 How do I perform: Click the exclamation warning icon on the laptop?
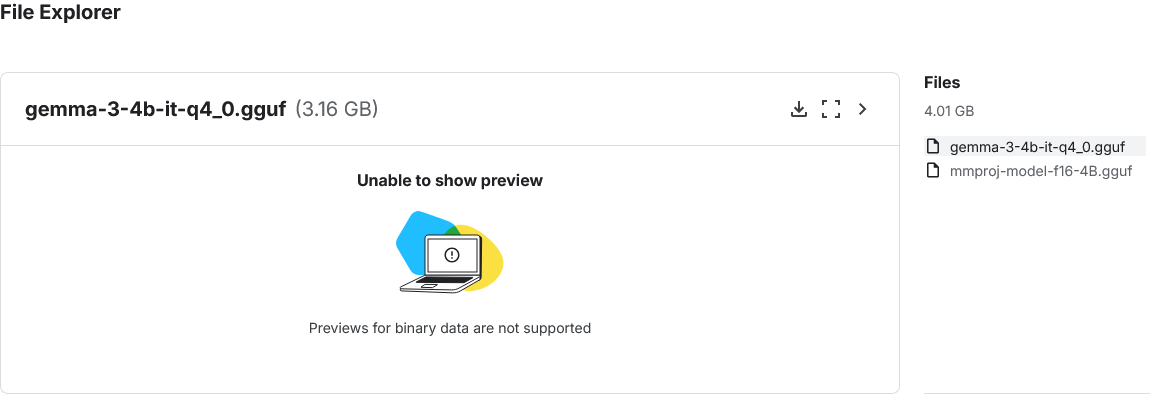click(x=451, y=256)
